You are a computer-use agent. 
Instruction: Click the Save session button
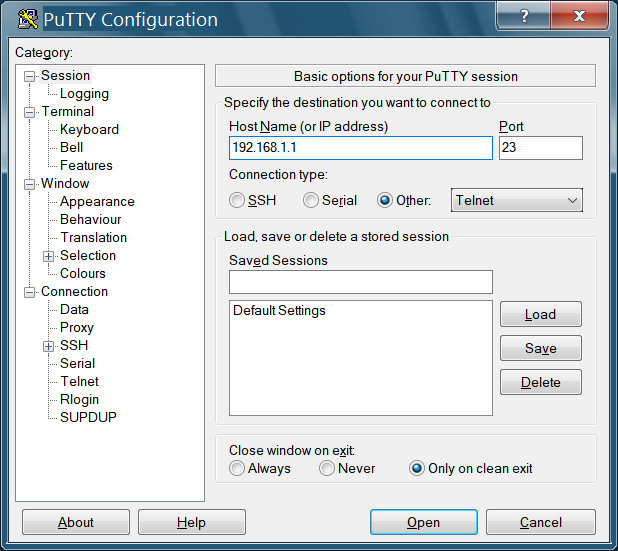point(541,348)
